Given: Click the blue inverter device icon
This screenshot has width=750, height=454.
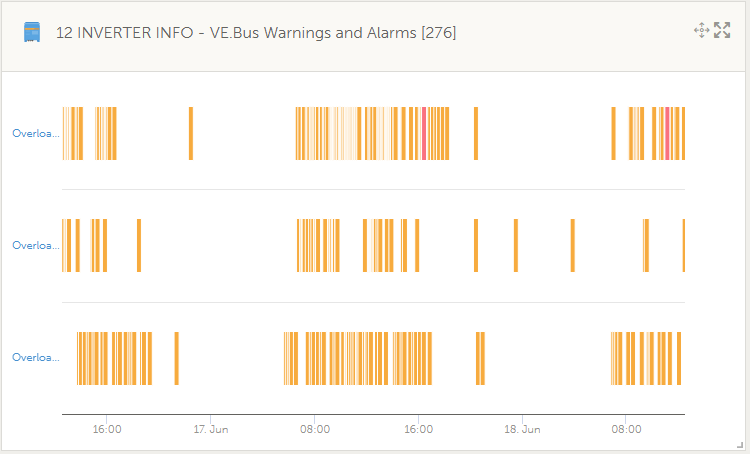Looking at the screenshot, I should click(x=33, y=32).
